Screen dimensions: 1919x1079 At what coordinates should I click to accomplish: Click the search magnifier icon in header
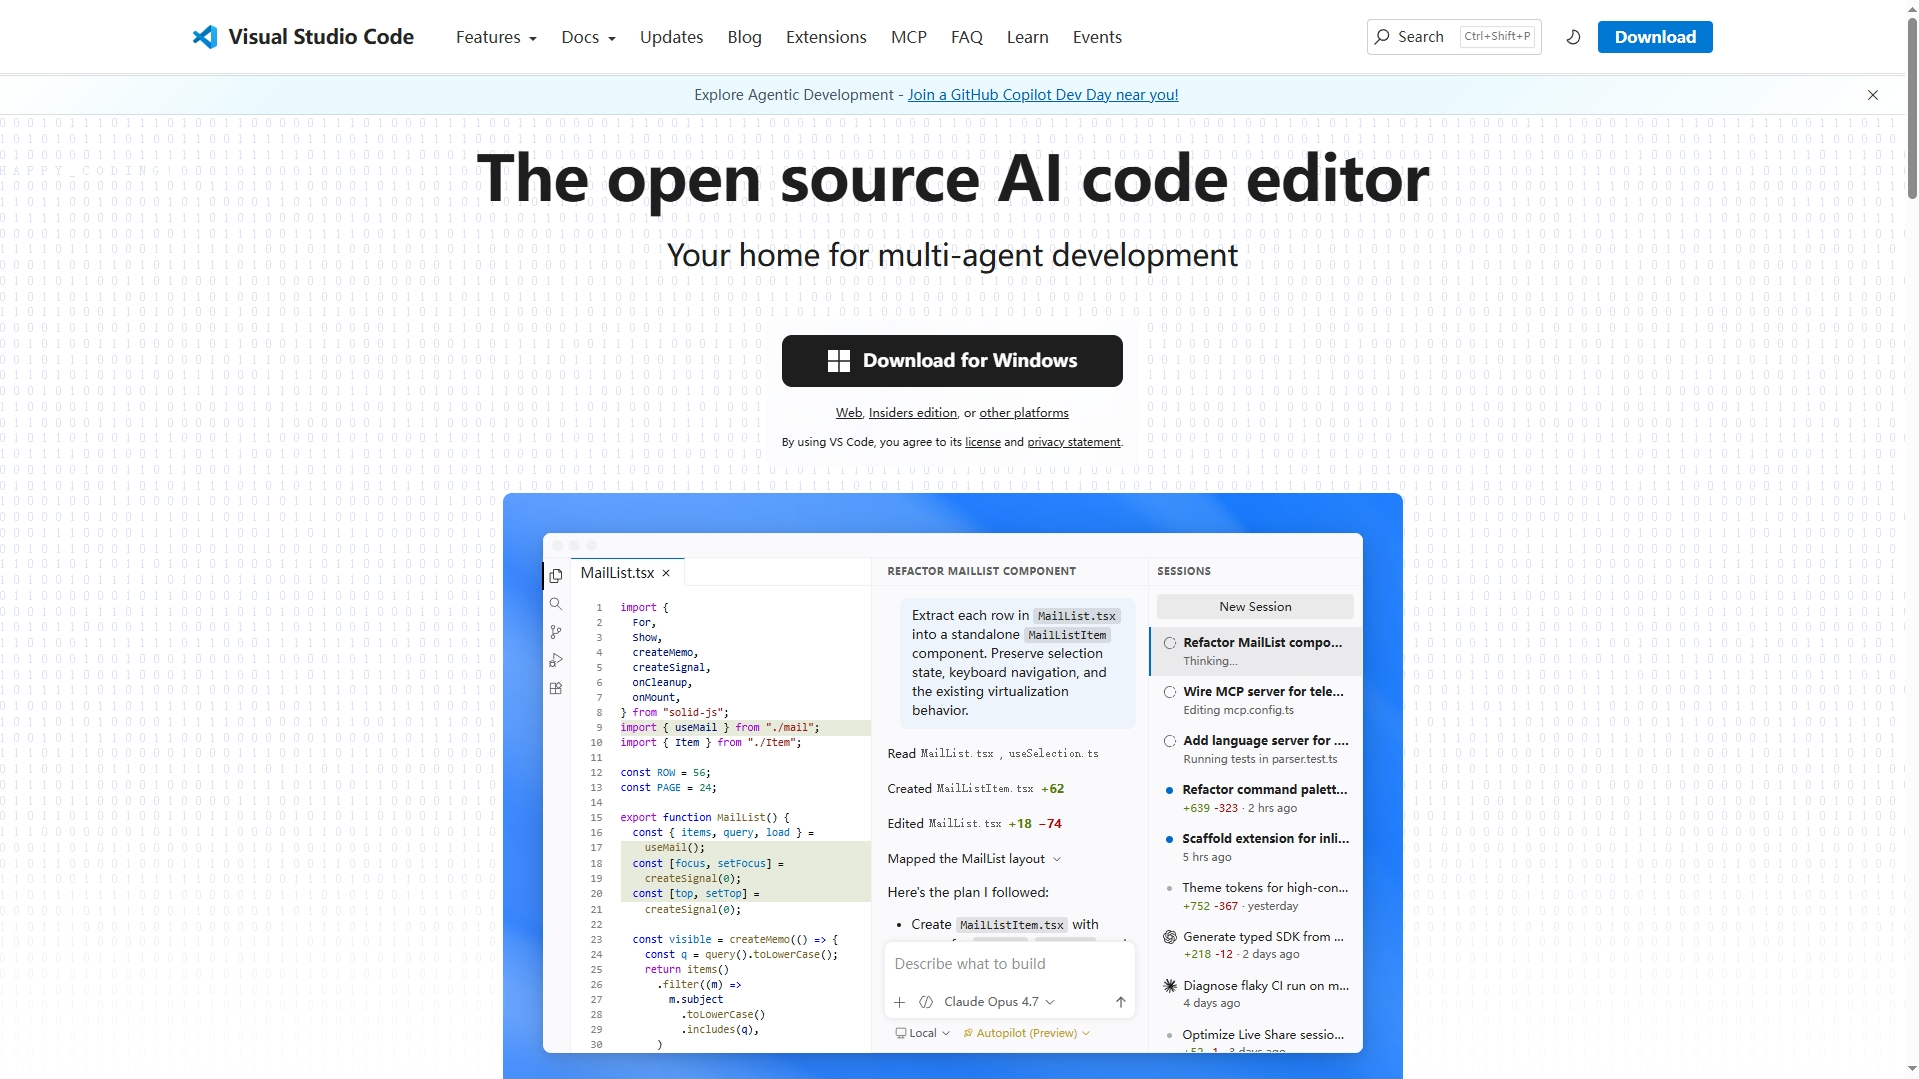click(x=1382, y=37)
